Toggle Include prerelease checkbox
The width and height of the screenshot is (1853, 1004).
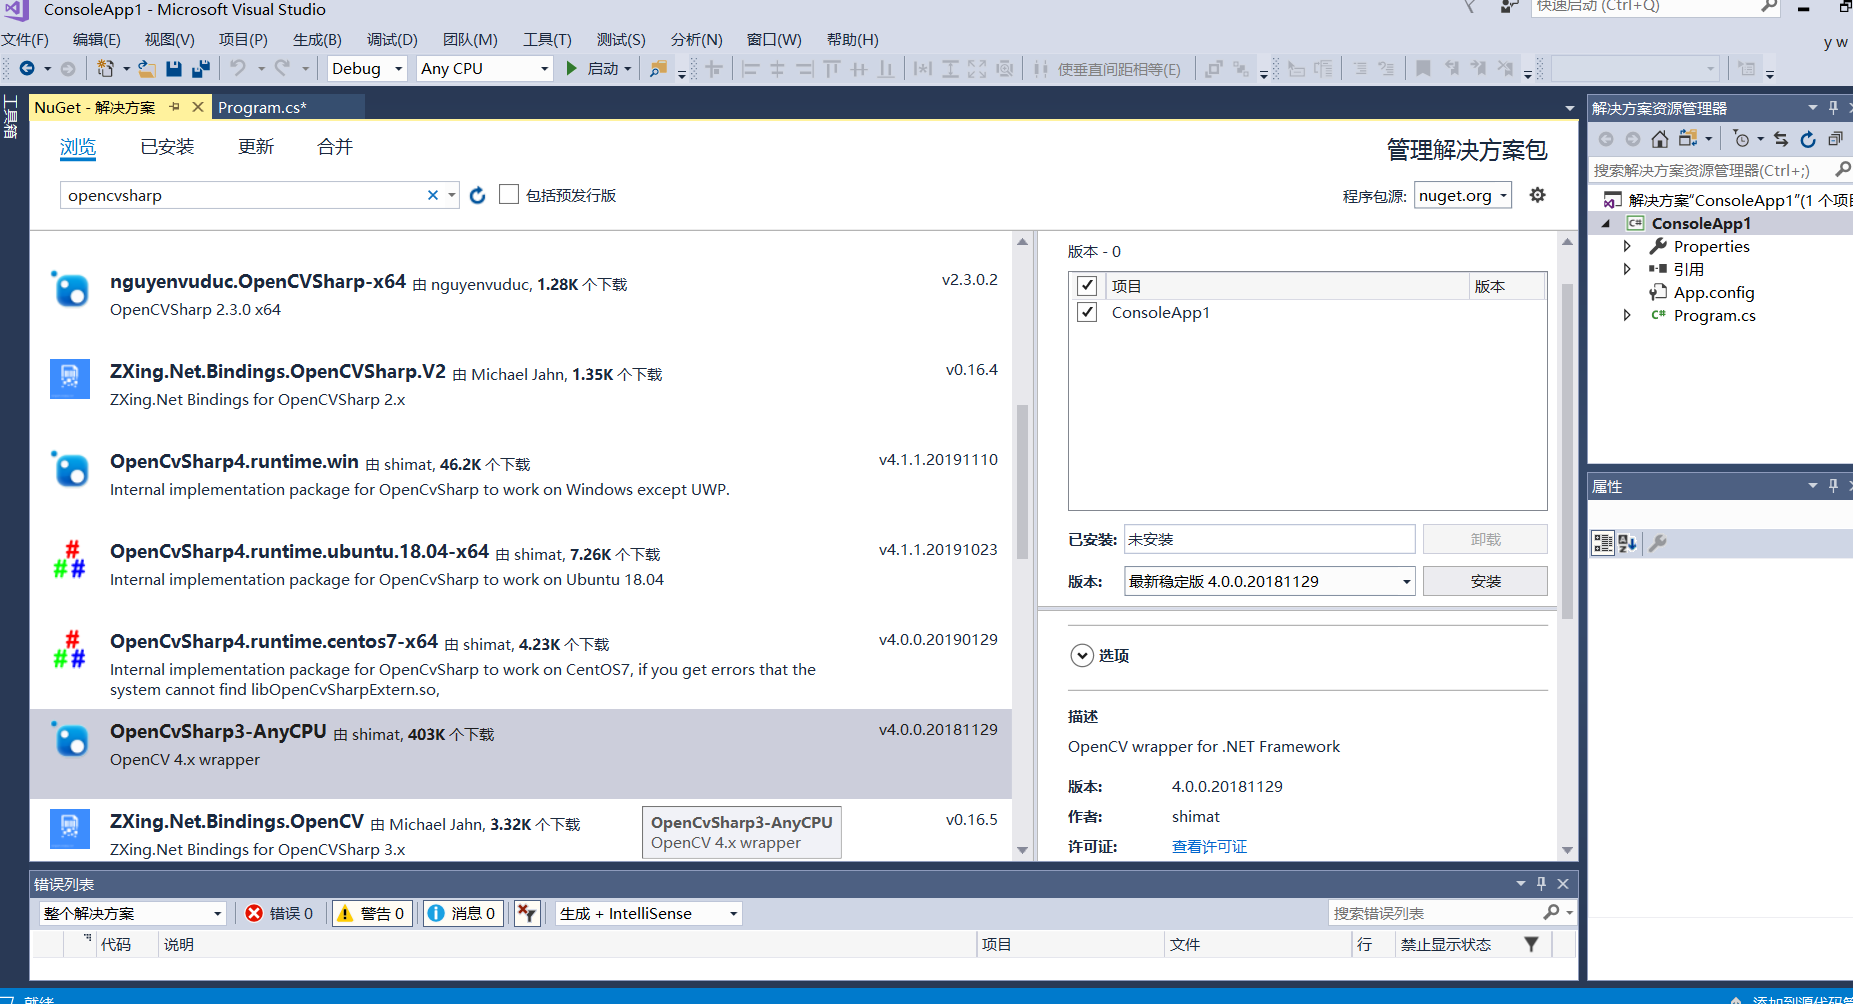509,194
